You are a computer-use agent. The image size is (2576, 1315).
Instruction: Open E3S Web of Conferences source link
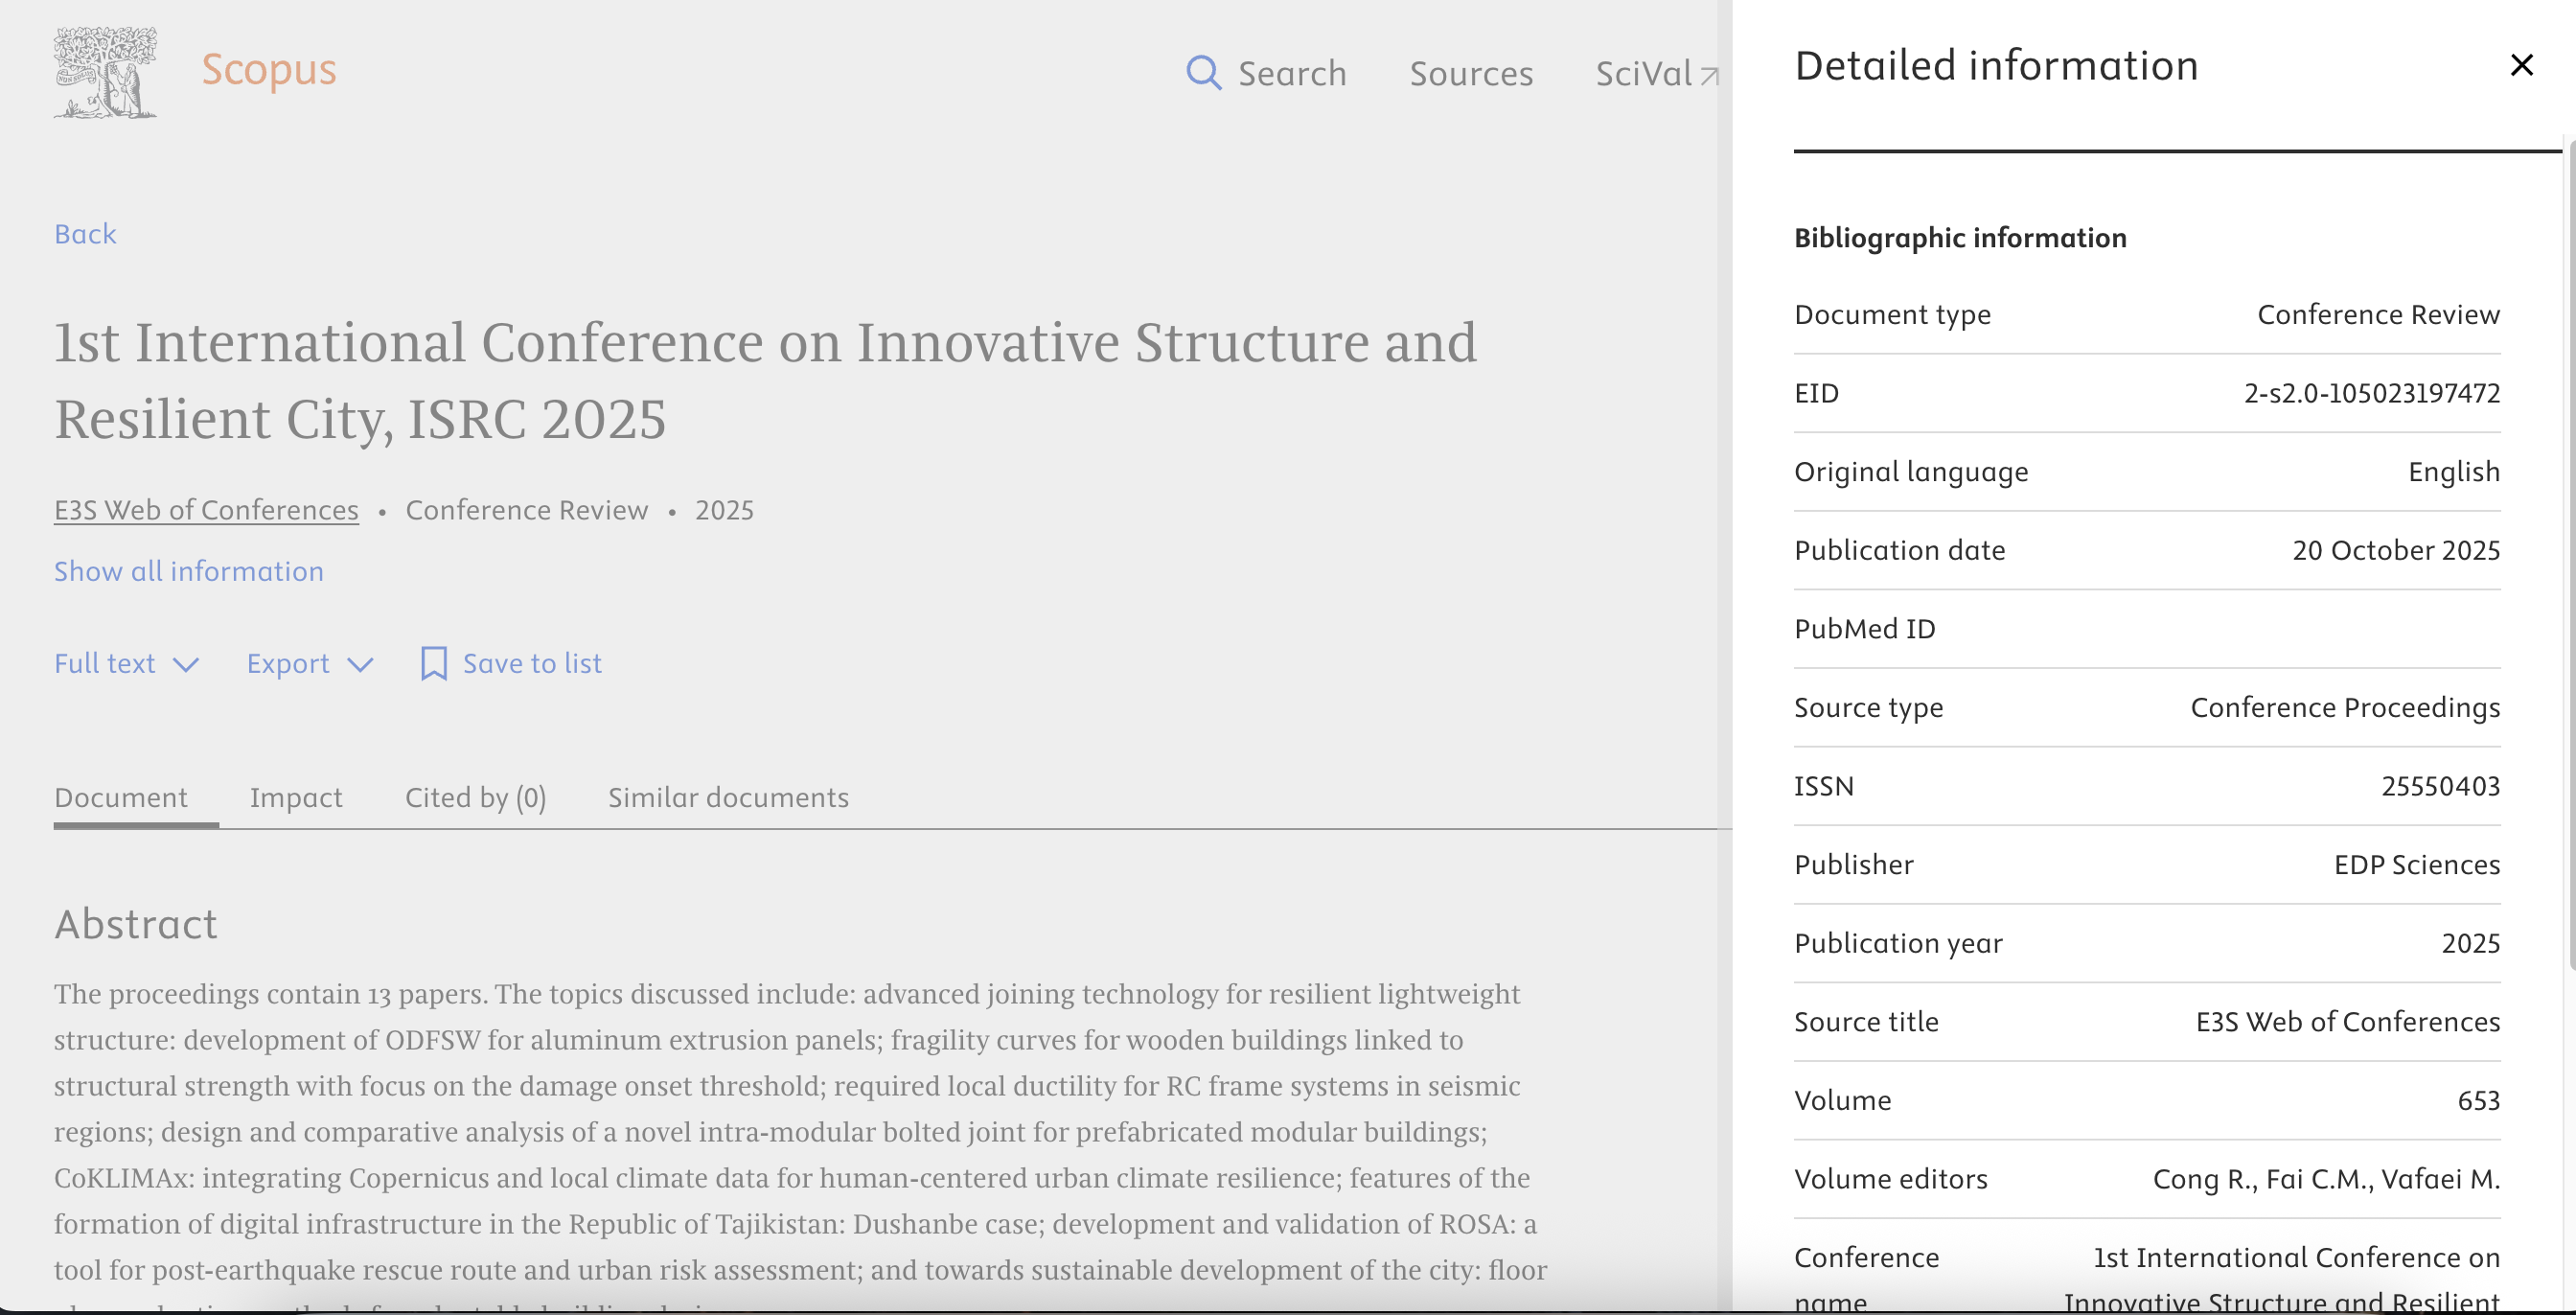click(x=206, y=510)
